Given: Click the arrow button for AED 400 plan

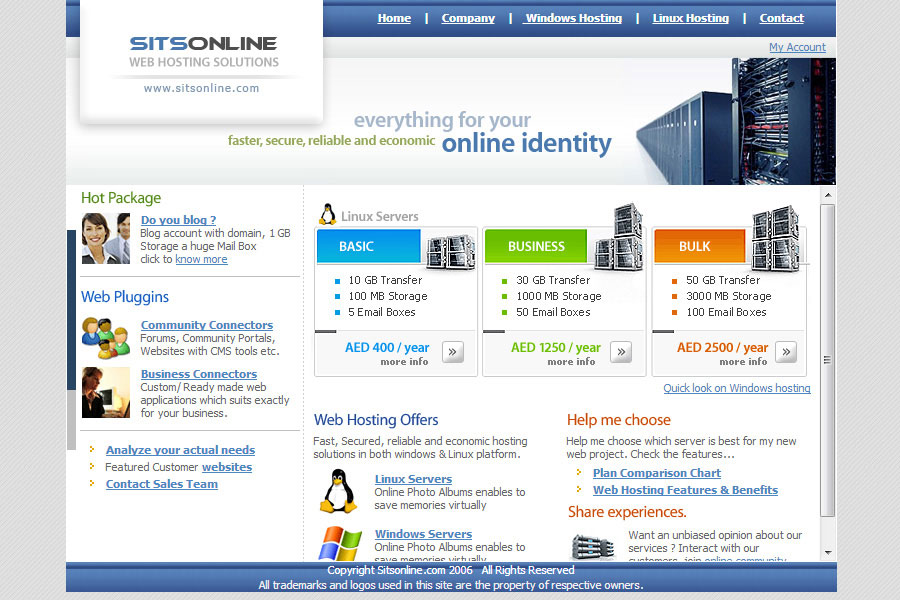Looking at the screenshot, I should tap(452, 352).
